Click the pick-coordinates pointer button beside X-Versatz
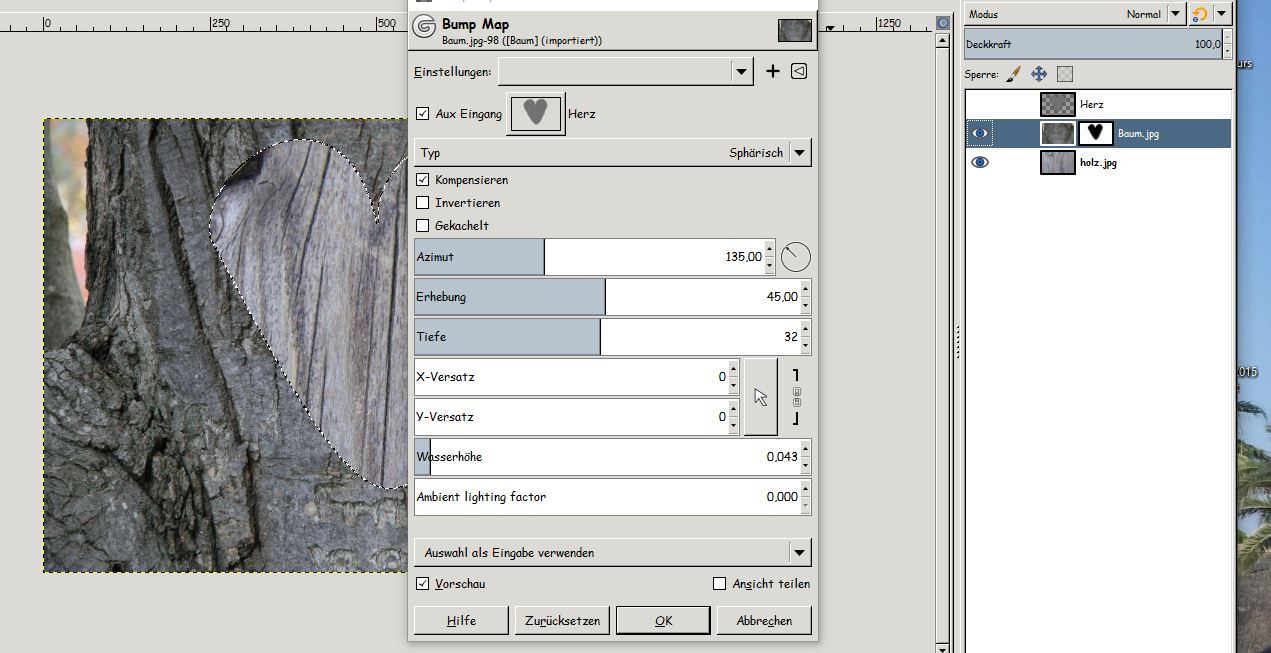The height and width of the screenshot is (653, 1271). 761,397
